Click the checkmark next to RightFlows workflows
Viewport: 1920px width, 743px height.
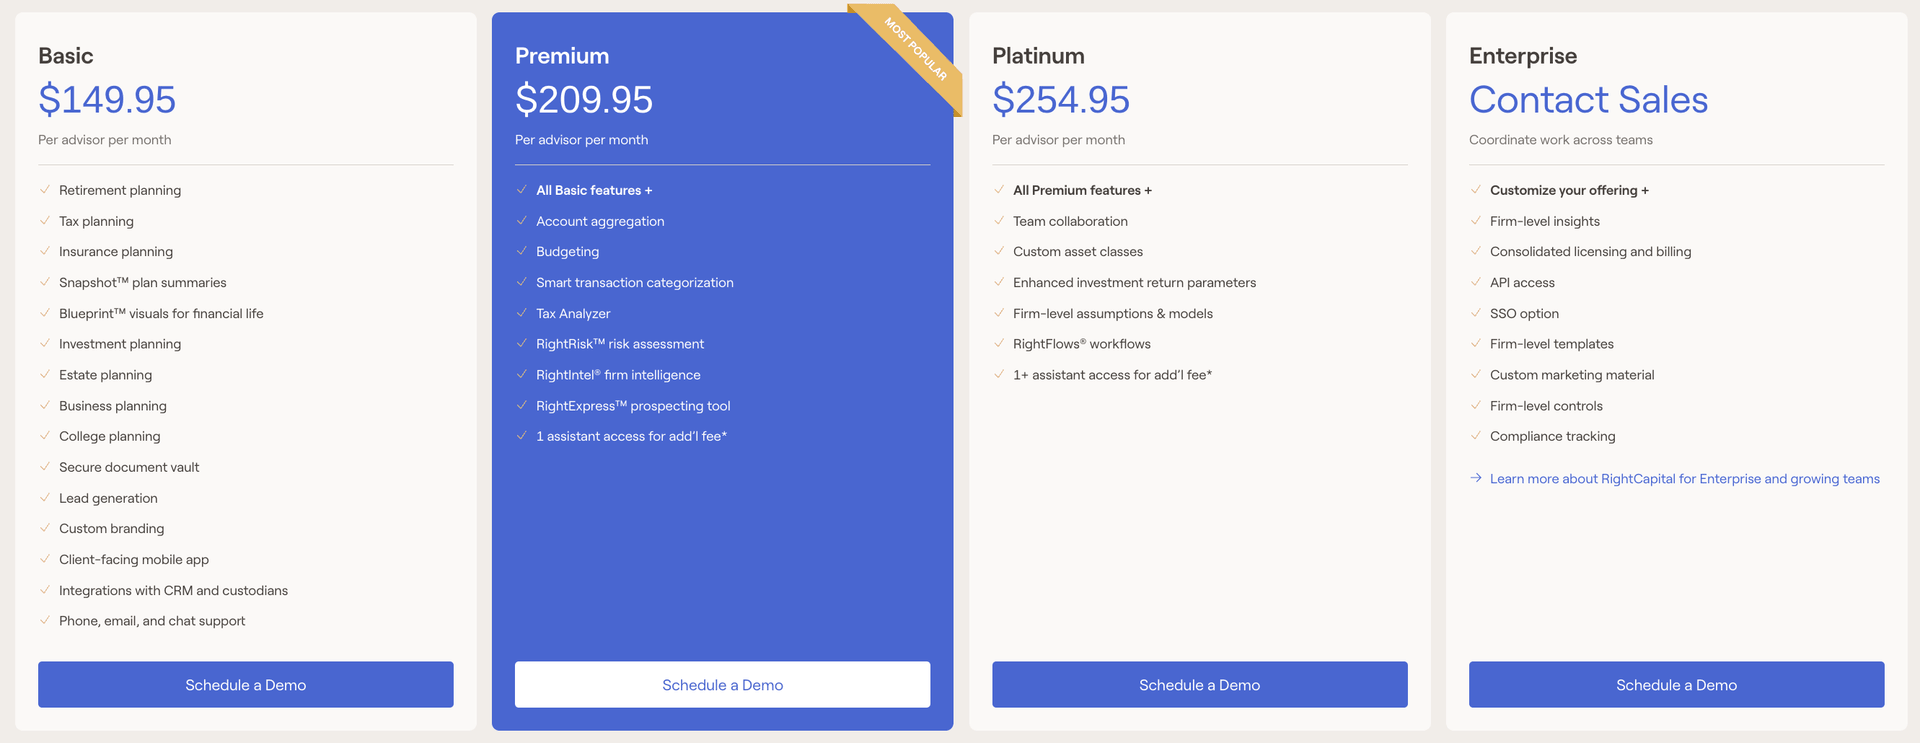click(x=999, y=344)
